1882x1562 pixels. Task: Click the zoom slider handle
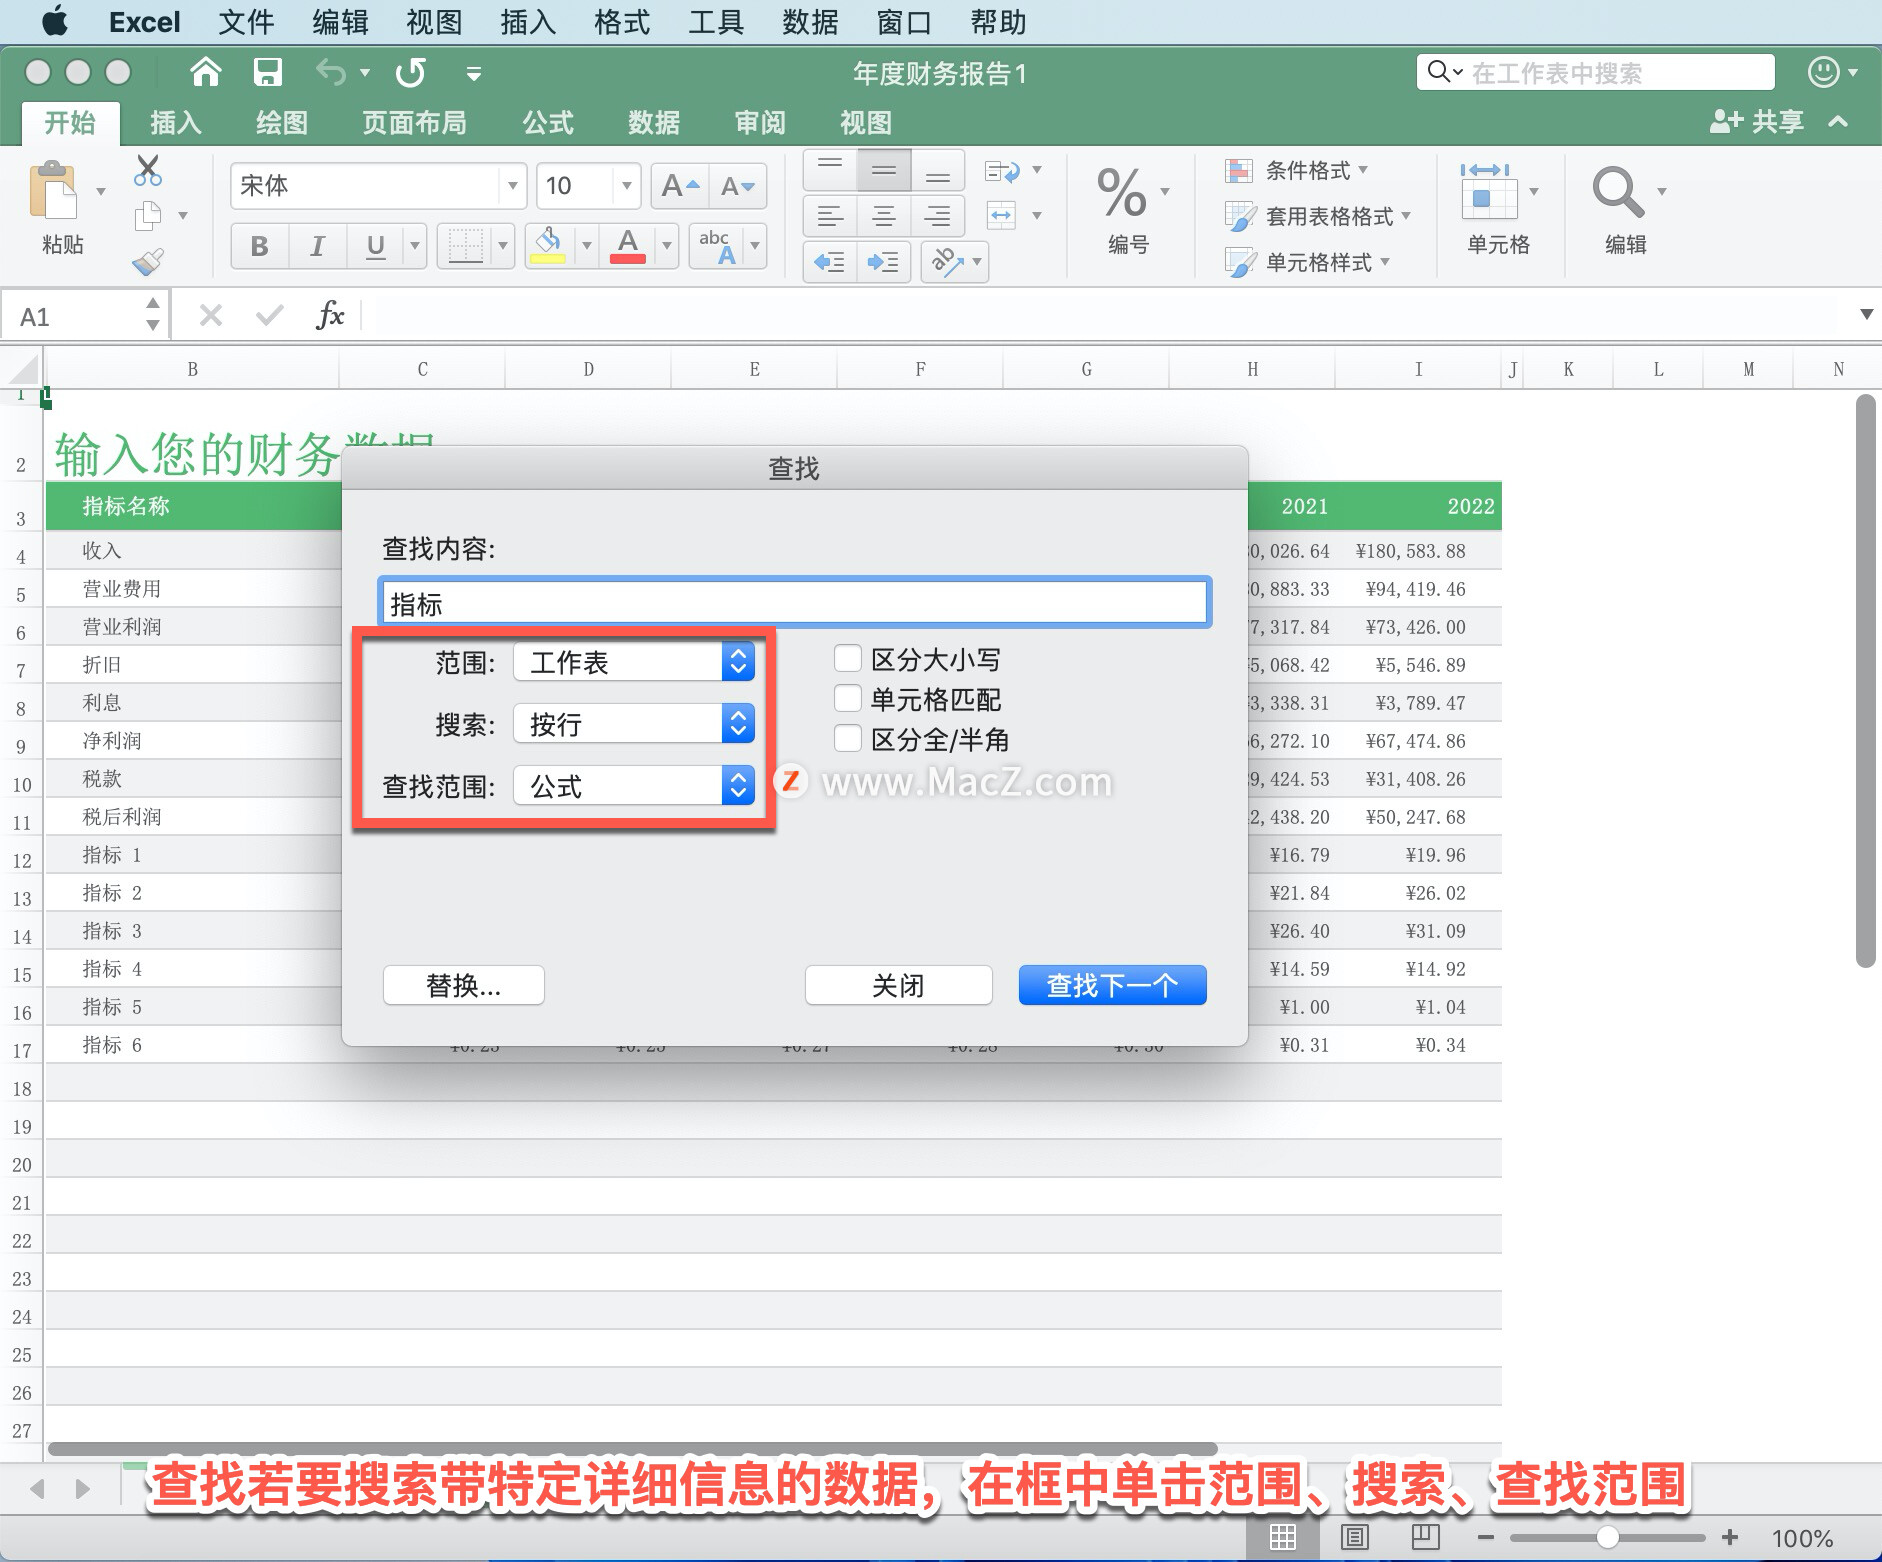[x=1607, y=1537]
